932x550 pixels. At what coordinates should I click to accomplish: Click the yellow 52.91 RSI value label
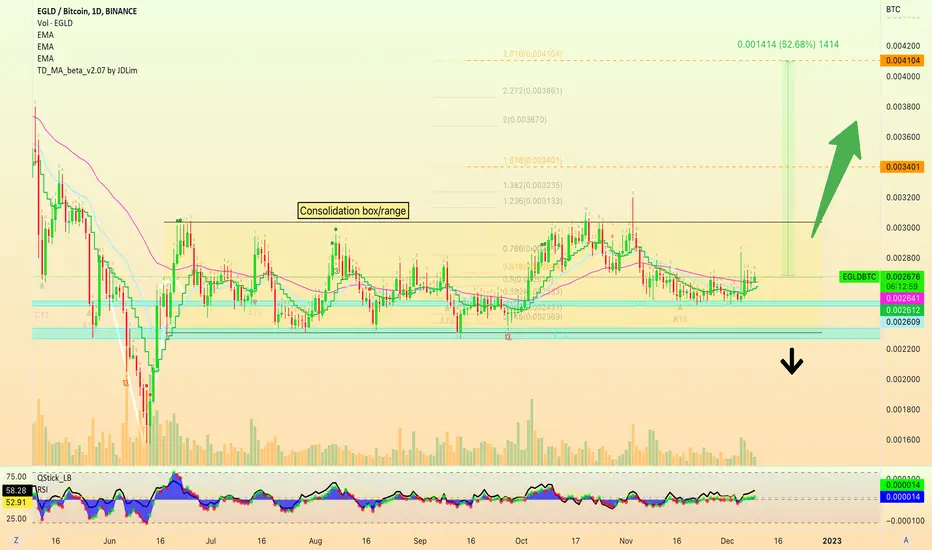(x=17, y=502)
